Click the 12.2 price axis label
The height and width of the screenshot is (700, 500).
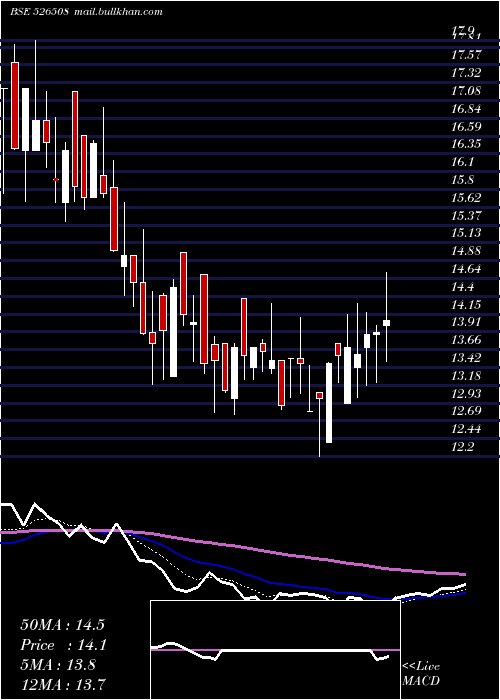point(462,447)
